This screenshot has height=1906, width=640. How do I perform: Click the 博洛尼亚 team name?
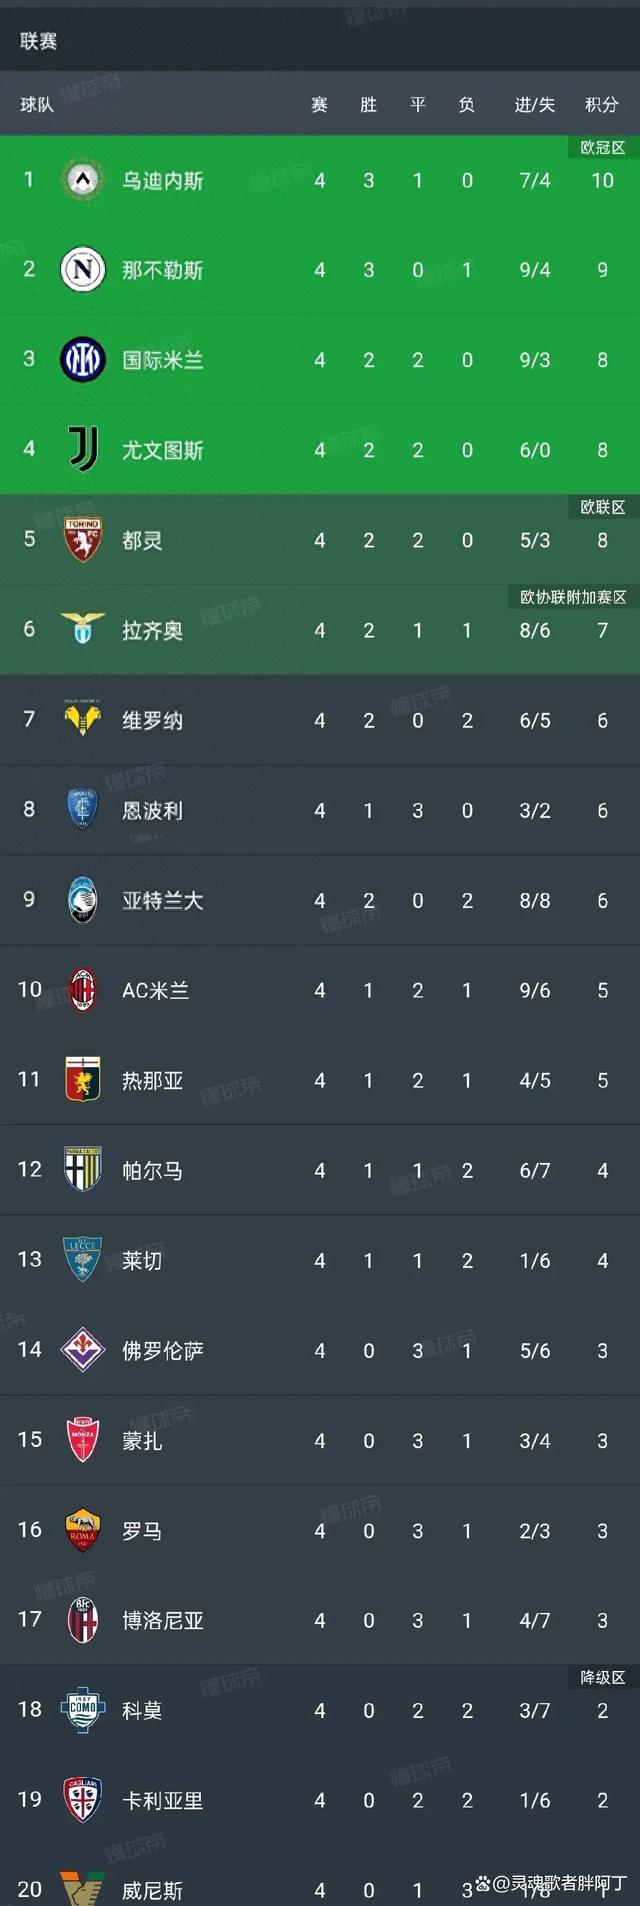pyautogui.click(x=162, y=1621)
